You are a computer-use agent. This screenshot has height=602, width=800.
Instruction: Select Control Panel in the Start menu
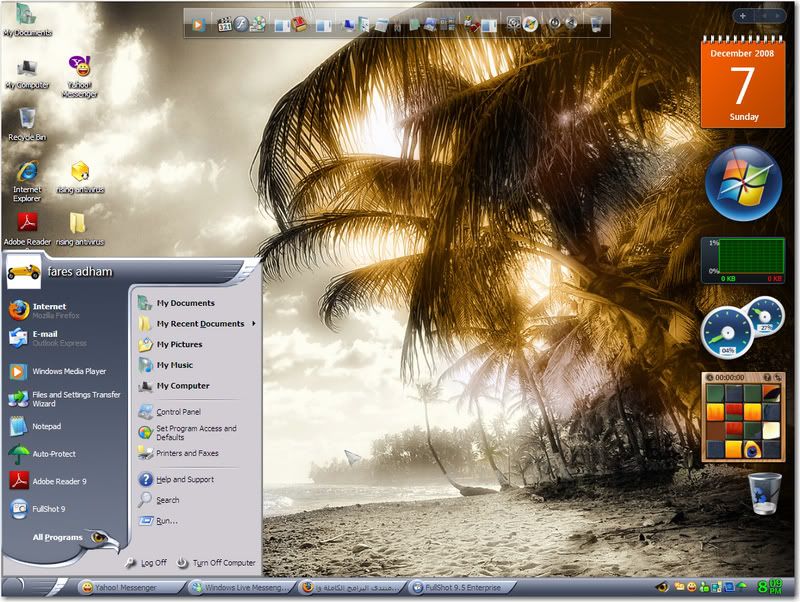click(x=178, y=412)
